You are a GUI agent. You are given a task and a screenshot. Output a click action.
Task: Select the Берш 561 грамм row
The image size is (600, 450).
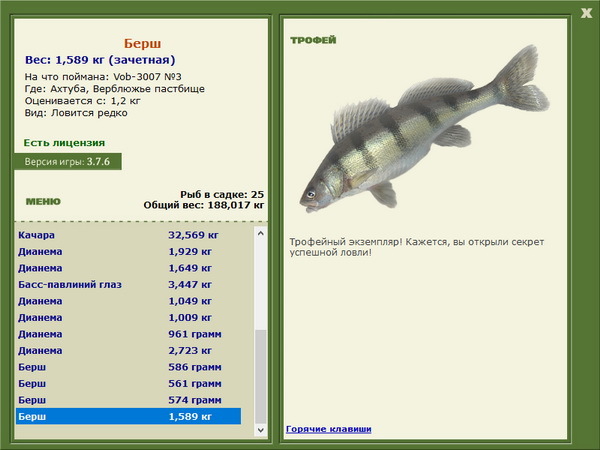tap(129, 383)
